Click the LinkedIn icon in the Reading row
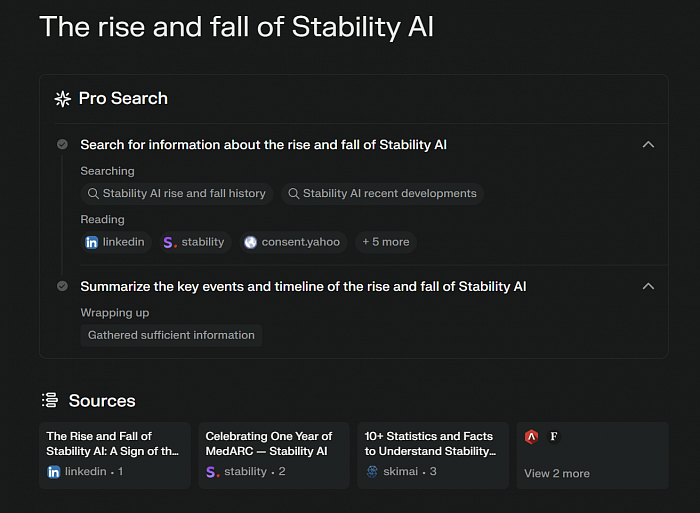Image resolution: width=700 pixels, height=513 pixels. tap(92, 242)
